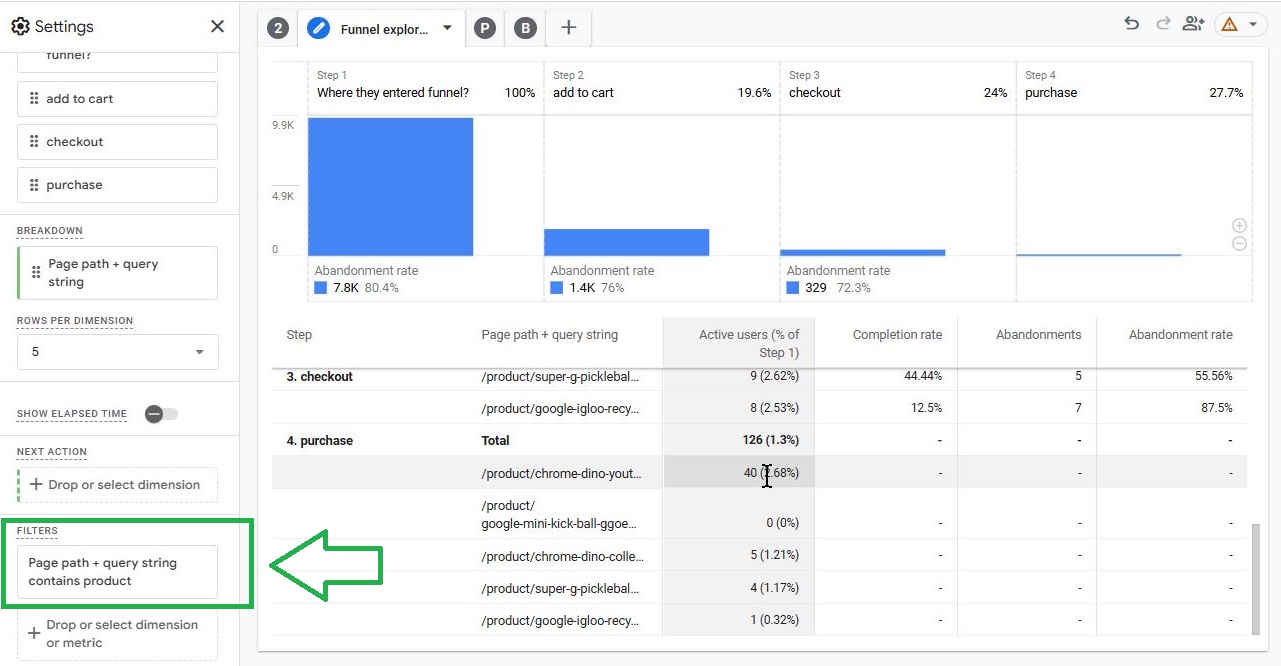Zoom in on the funnel chart

point(1240,226)
